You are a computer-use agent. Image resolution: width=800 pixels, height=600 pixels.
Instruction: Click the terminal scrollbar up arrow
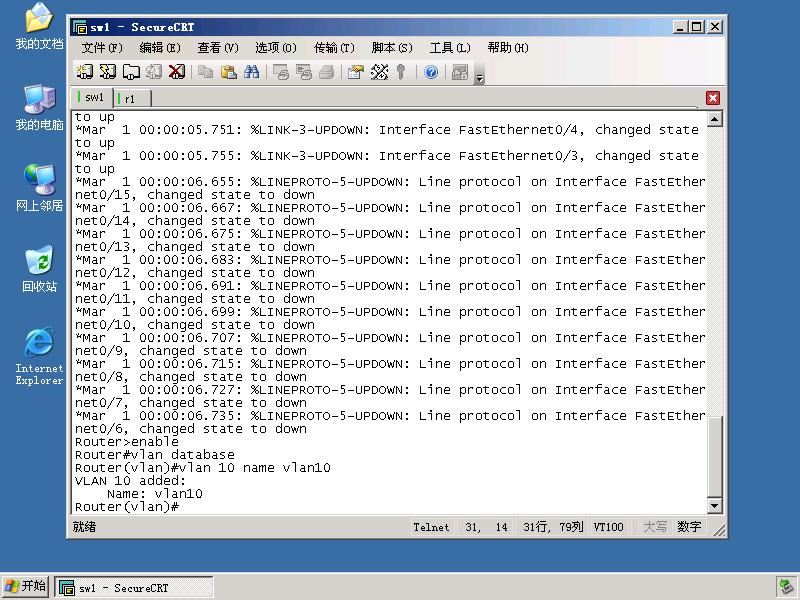click(715, 119)
